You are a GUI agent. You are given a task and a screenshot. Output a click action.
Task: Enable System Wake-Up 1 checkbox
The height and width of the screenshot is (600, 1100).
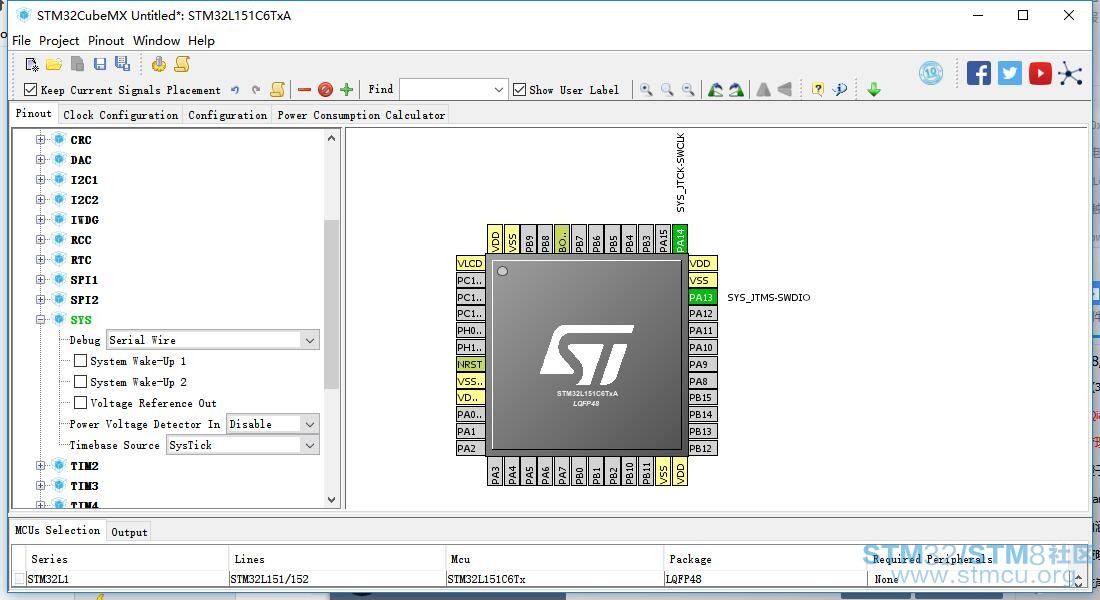[x=81, y=361]
